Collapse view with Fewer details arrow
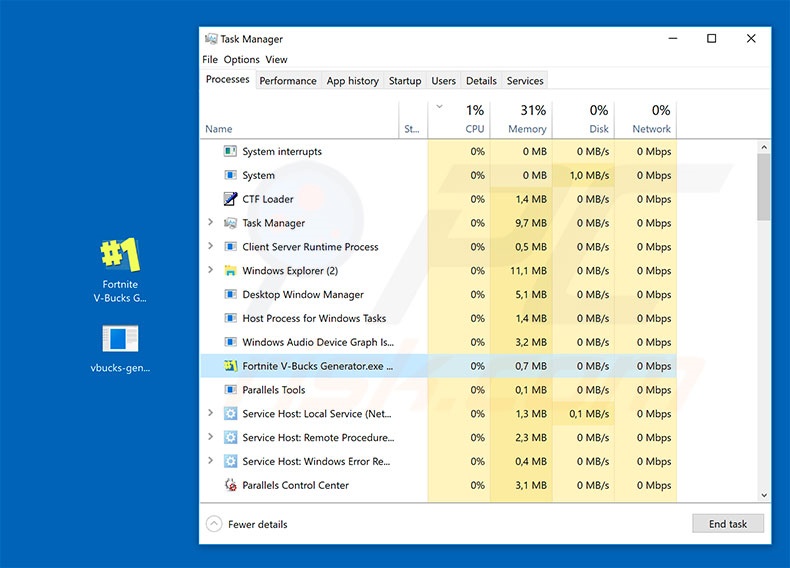Screen dimensions: 790x568 (x=214, y=524)
